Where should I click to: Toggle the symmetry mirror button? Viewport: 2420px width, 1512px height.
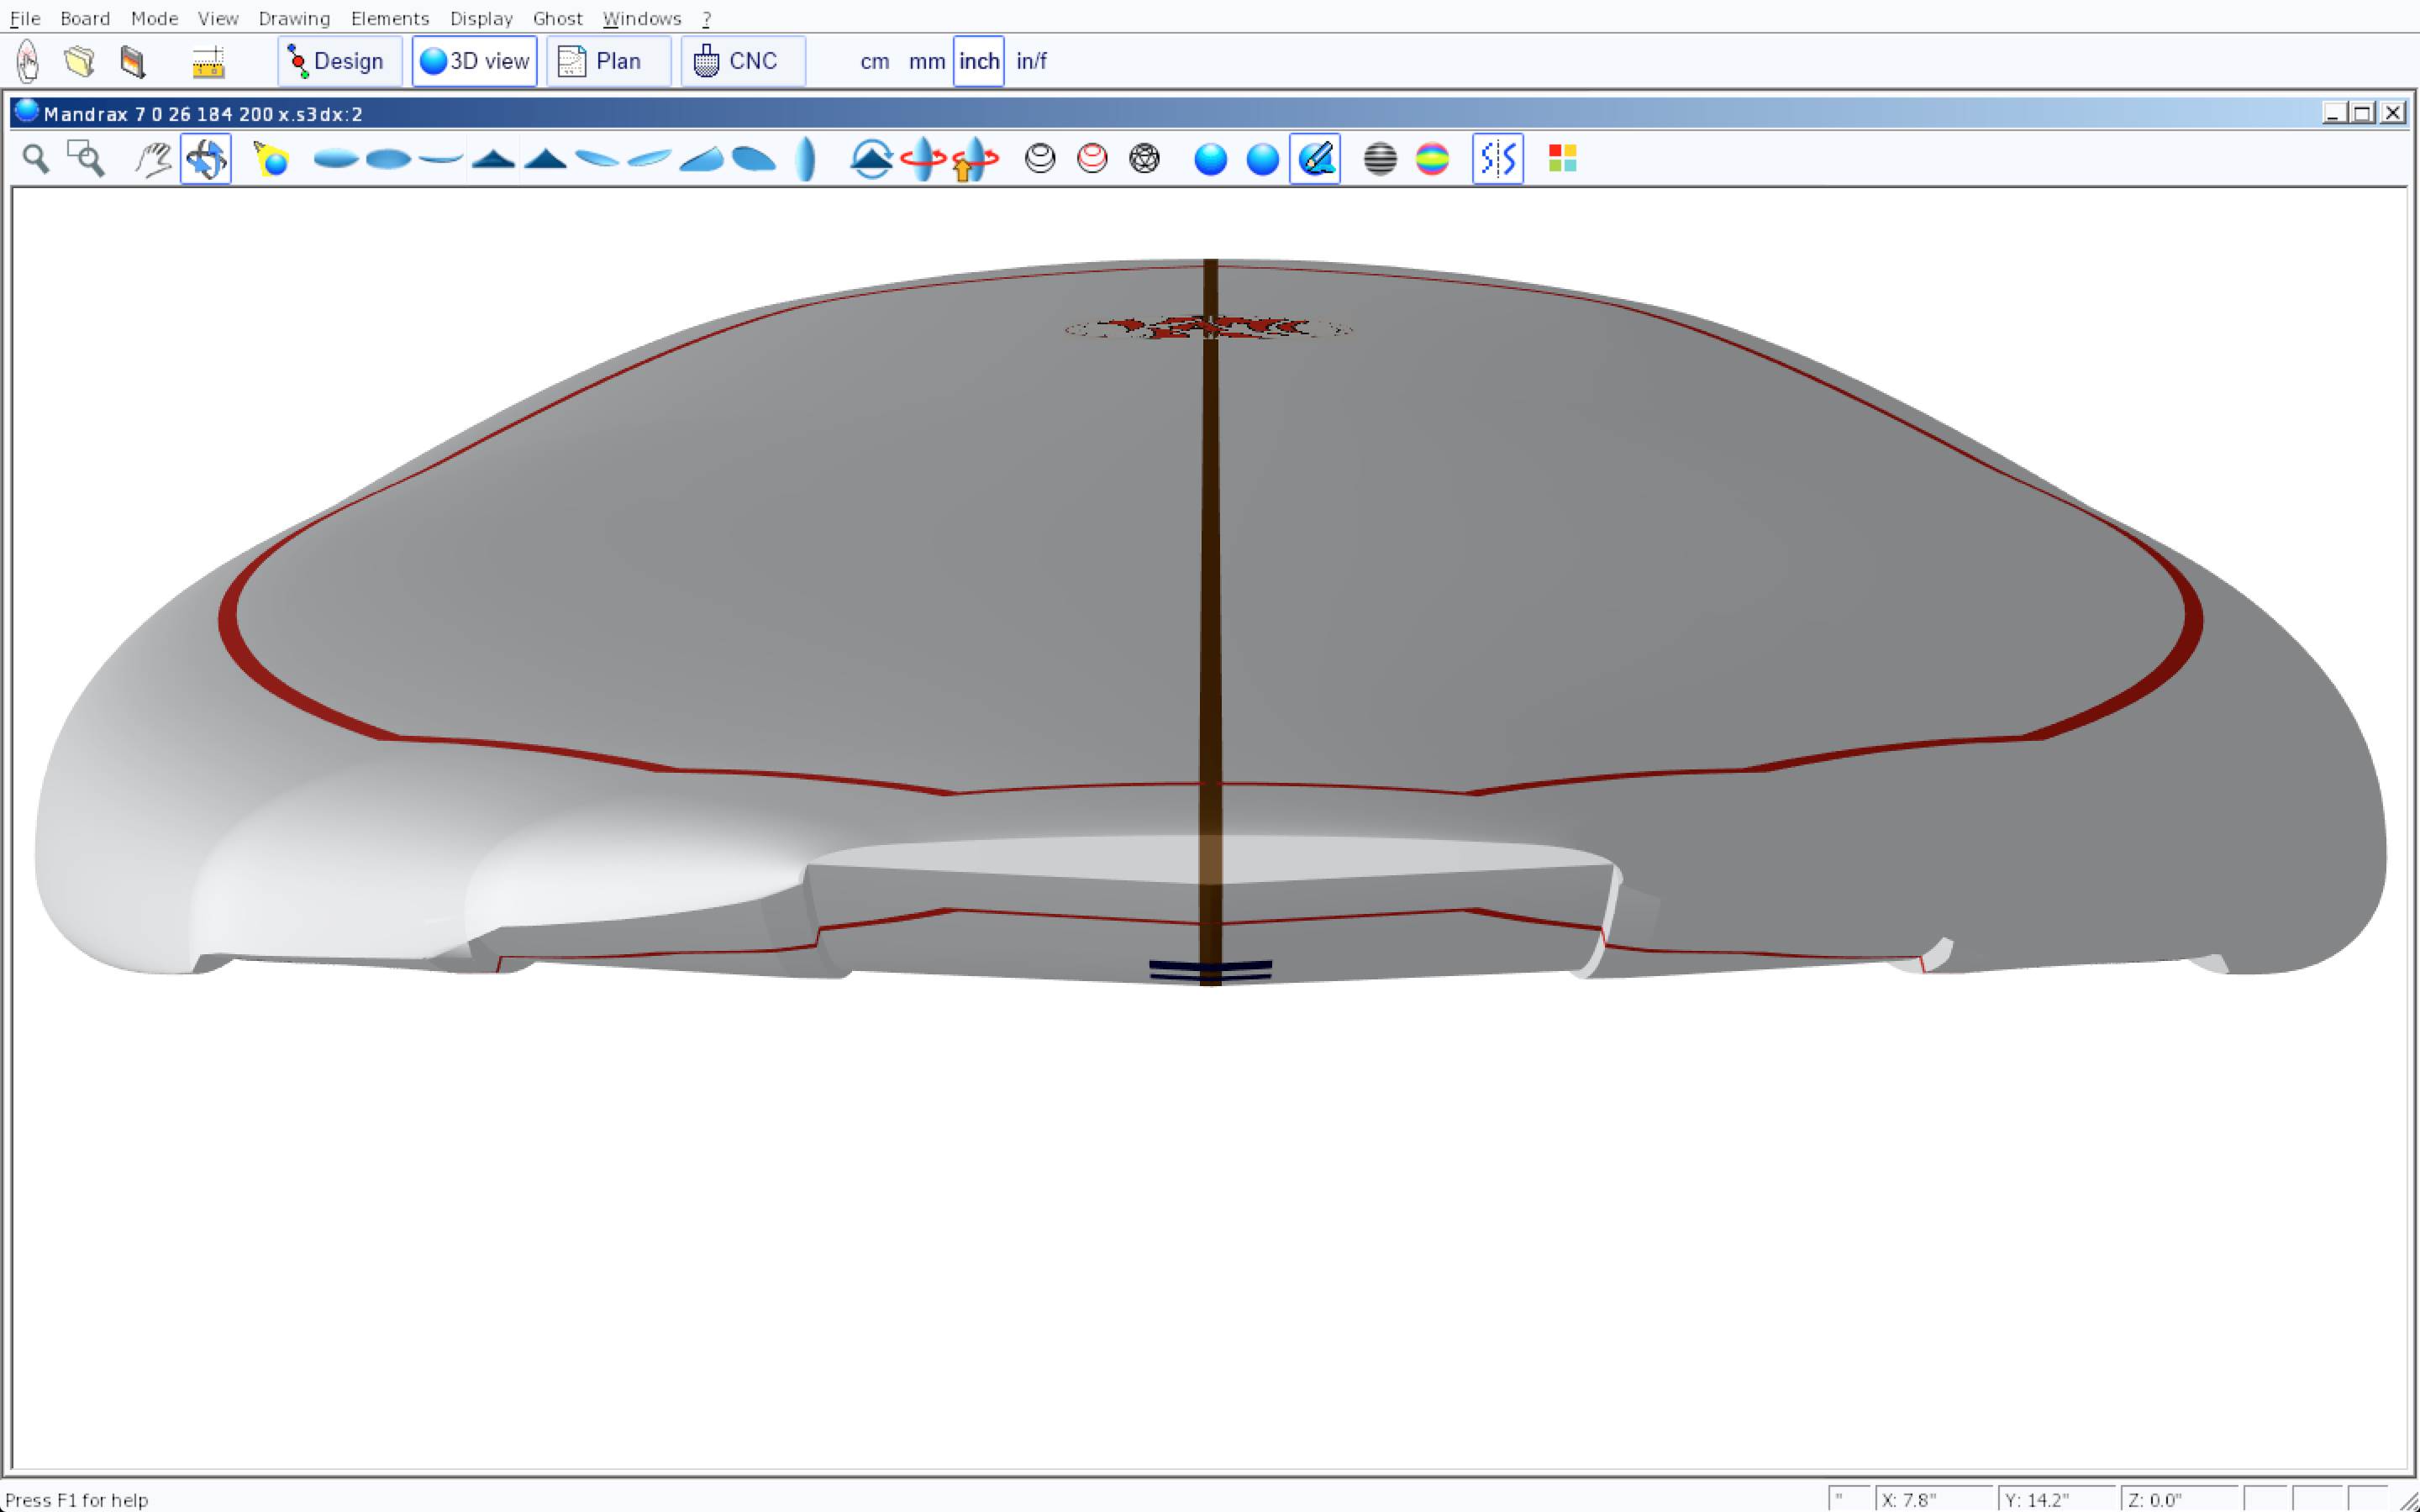1497,159
